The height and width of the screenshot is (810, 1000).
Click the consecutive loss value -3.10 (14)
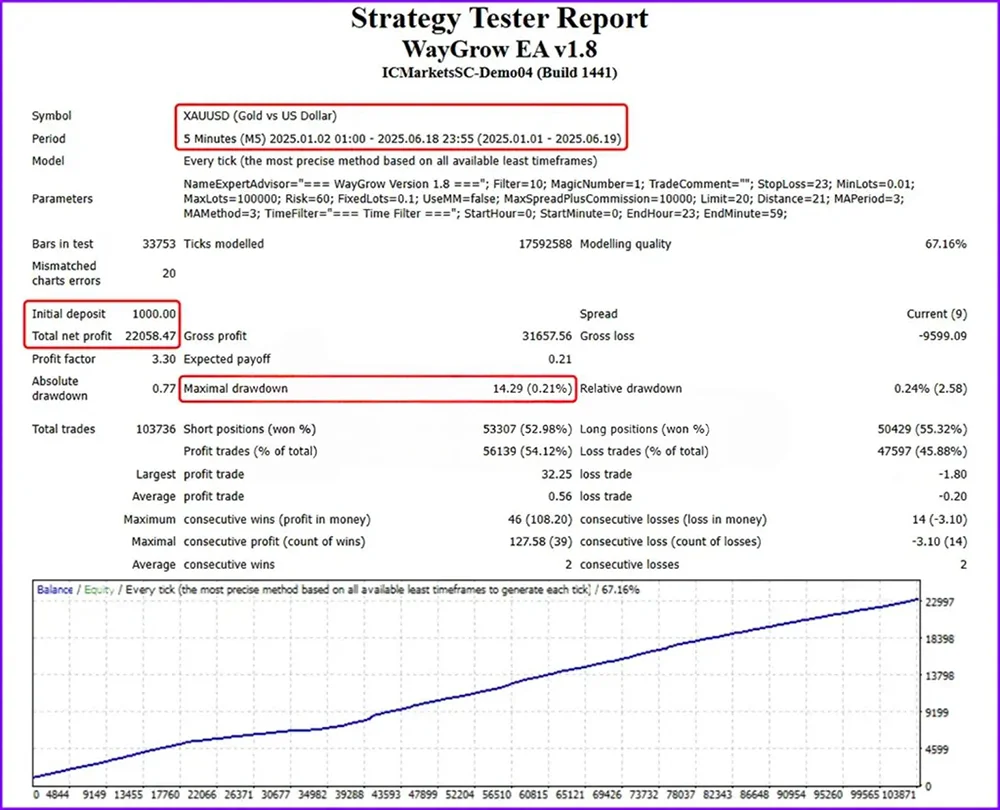click(x=939, y=541)
